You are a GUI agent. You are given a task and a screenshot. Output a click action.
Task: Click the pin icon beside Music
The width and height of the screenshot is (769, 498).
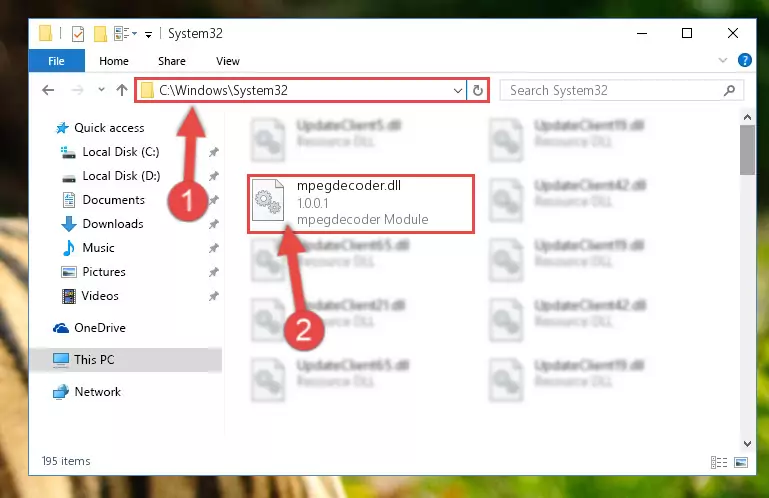tap(213, 248)
